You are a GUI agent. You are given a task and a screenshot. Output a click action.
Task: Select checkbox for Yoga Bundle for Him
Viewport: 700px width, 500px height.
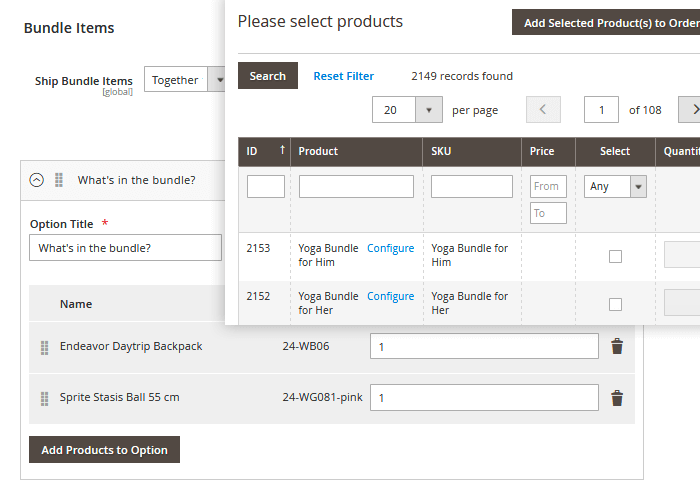(x=615, y=256)
